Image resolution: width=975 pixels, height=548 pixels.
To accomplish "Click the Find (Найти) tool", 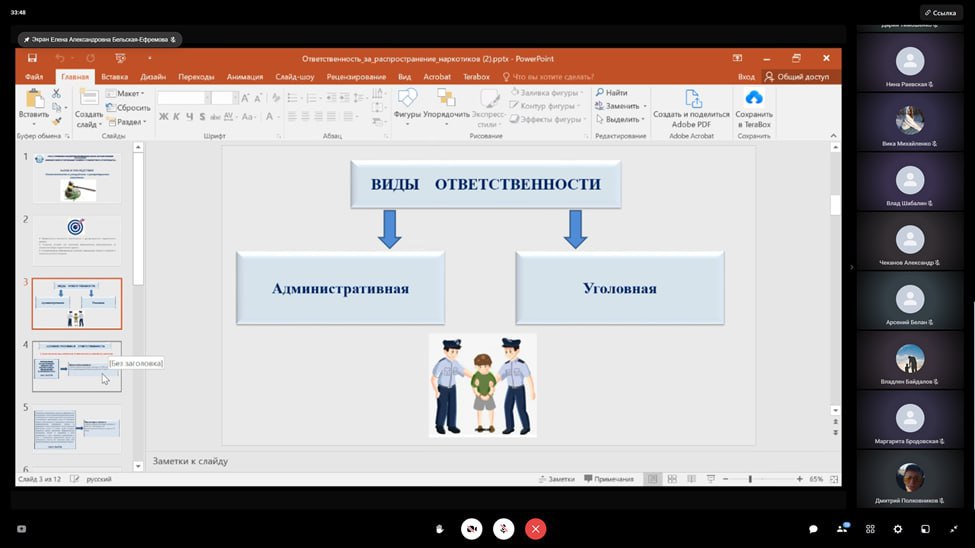I will [x=611, y=92].
